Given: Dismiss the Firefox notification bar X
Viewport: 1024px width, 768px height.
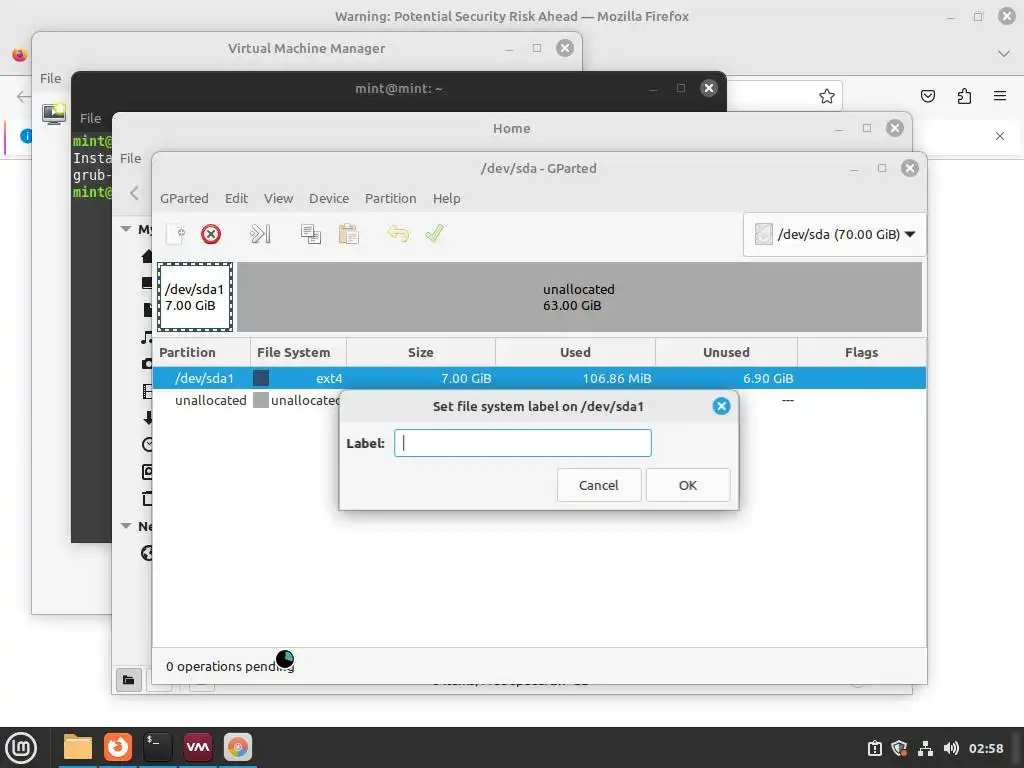Looking at the screenshot, I should coord(1000,136).
